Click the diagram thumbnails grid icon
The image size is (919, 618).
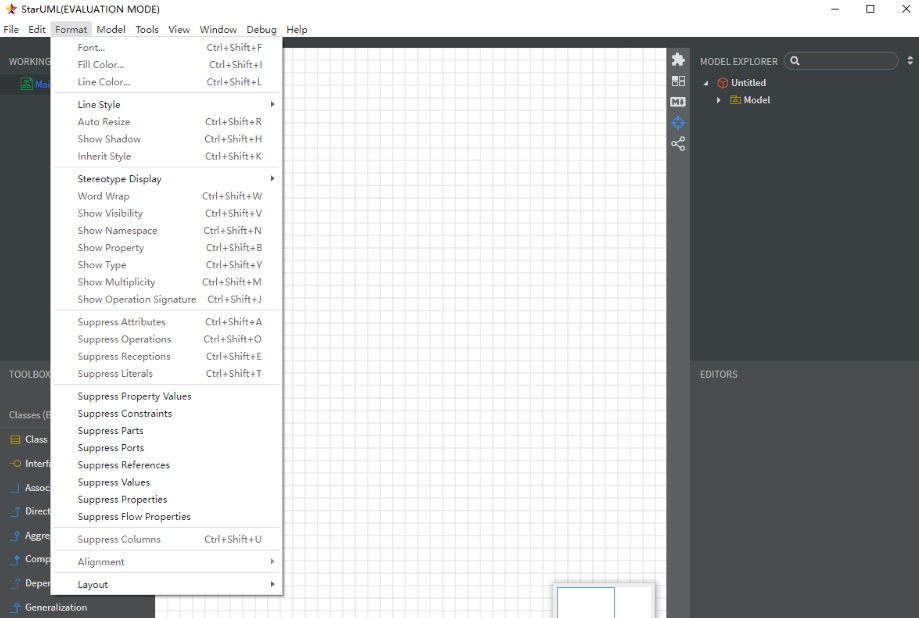coord(678,81)
